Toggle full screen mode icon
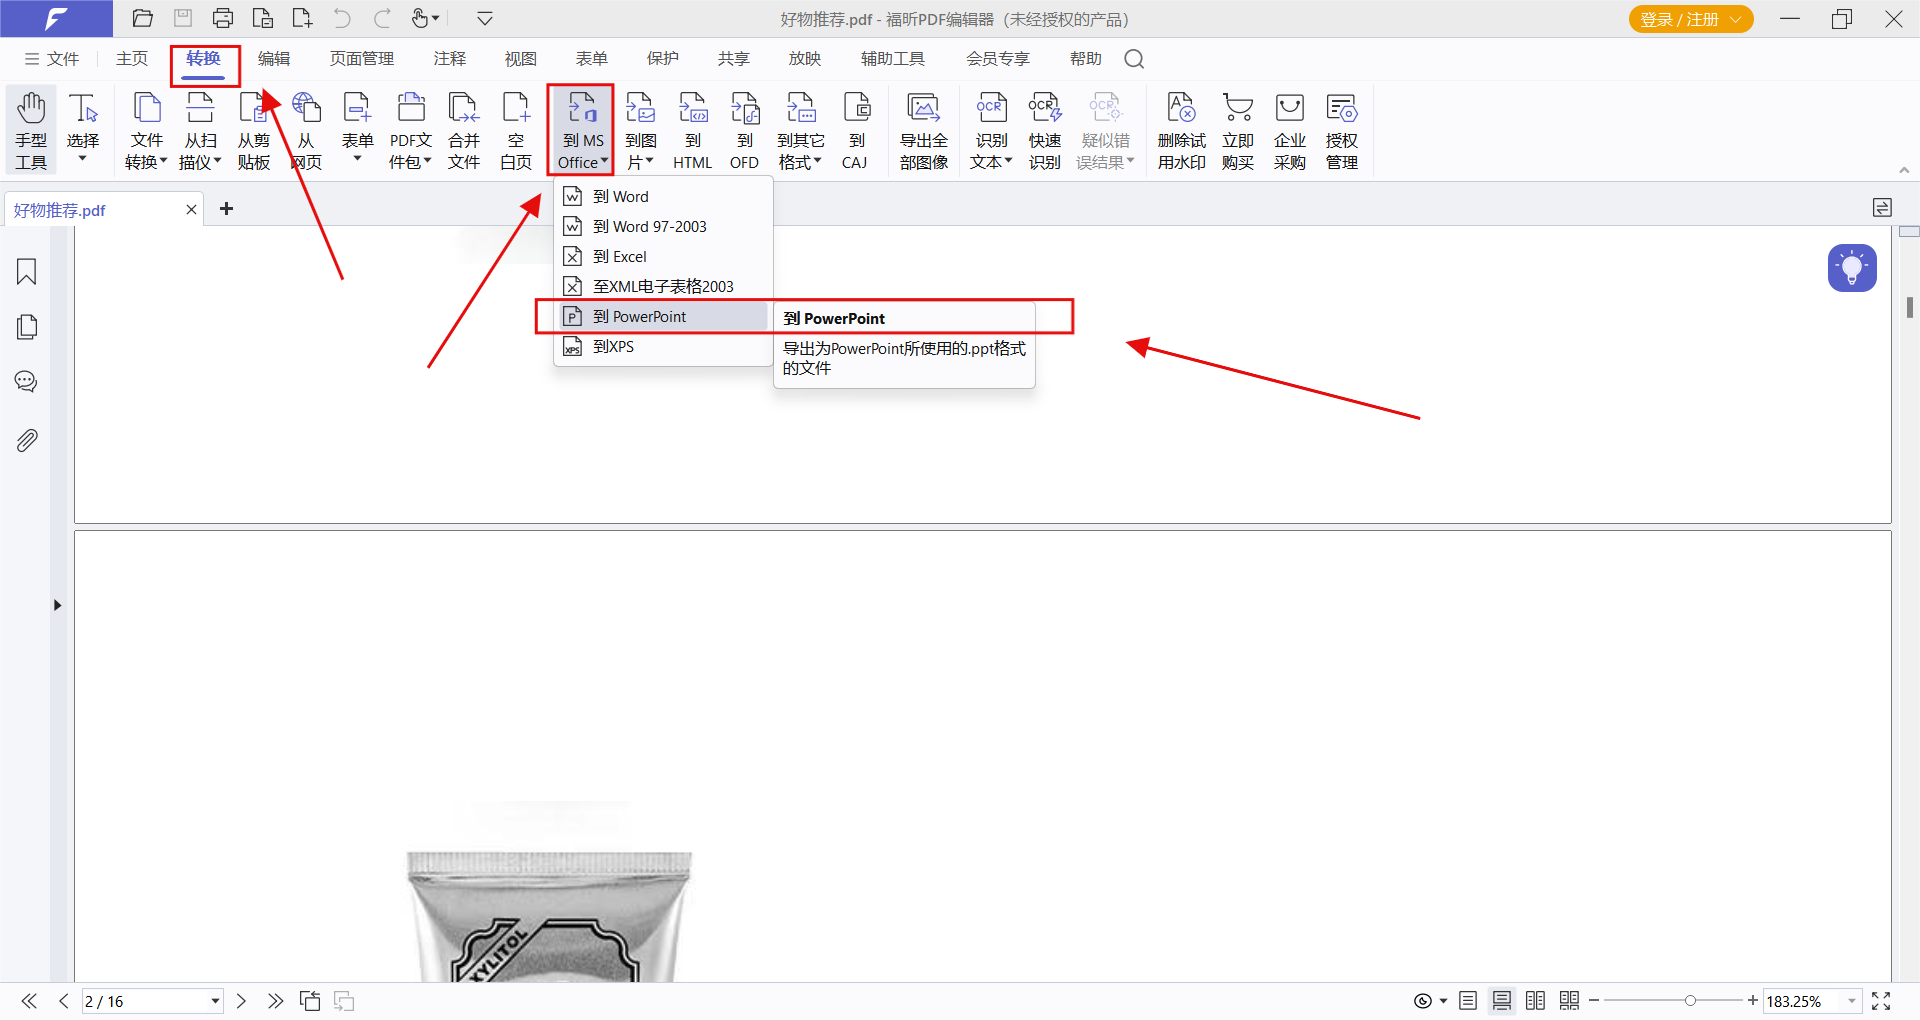Viewport: 1920px width, 1020px height. click(1881, 1000)
